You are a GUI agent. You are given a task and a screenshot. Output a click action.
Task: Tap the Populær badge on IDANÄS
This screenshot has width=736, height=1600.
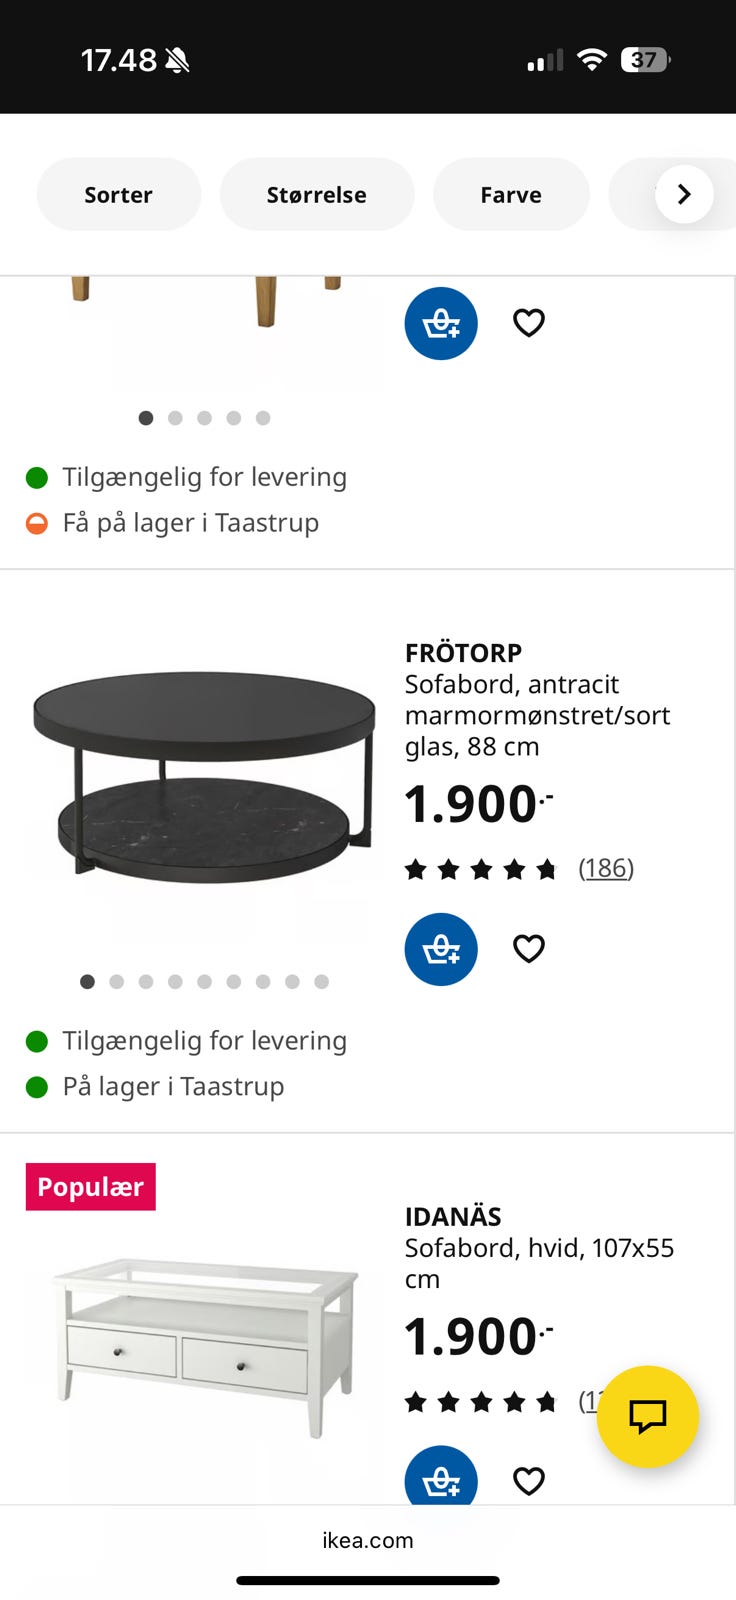91,1187
